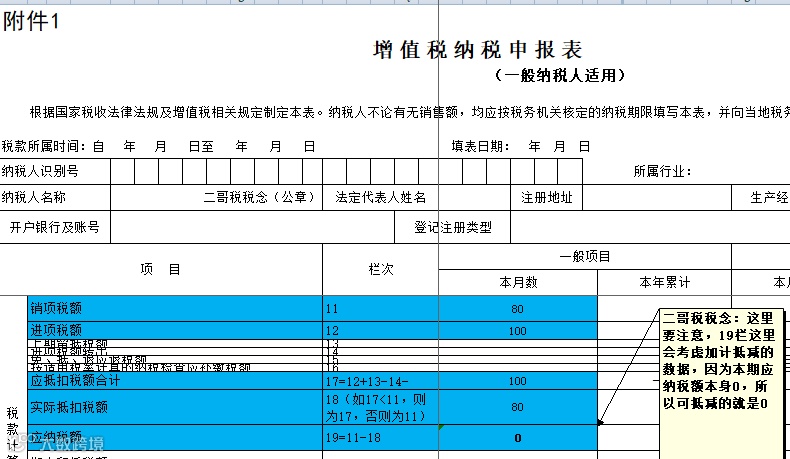Click the 应纳税额 row label
The image size is (790, 459).
click(x=175, y=437)
